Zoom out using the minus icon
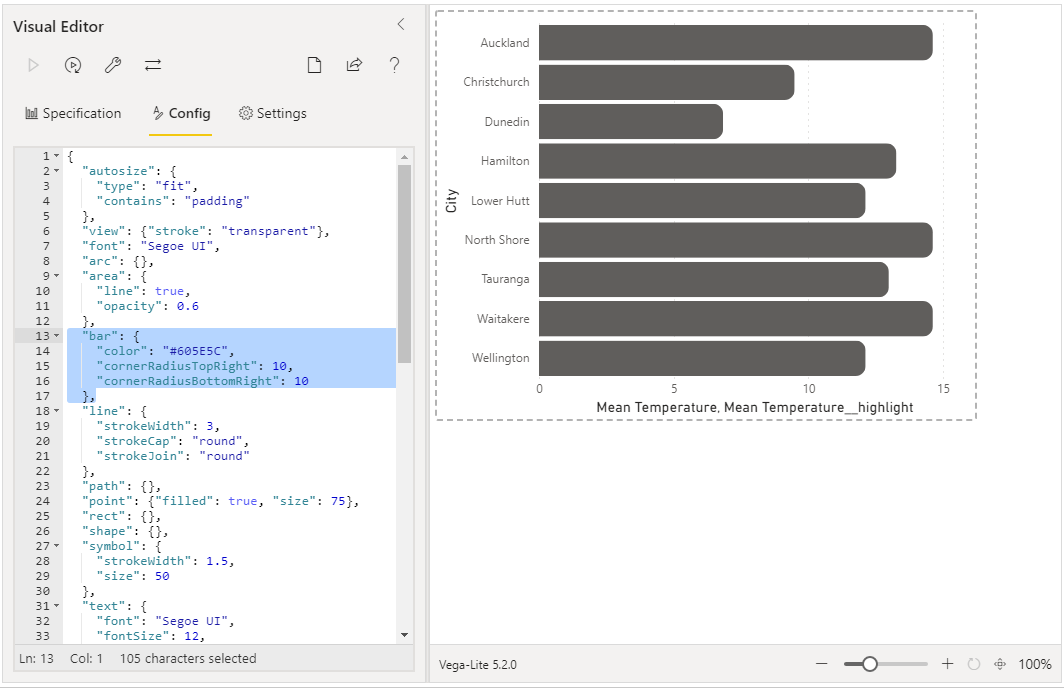 pos(822,664)
